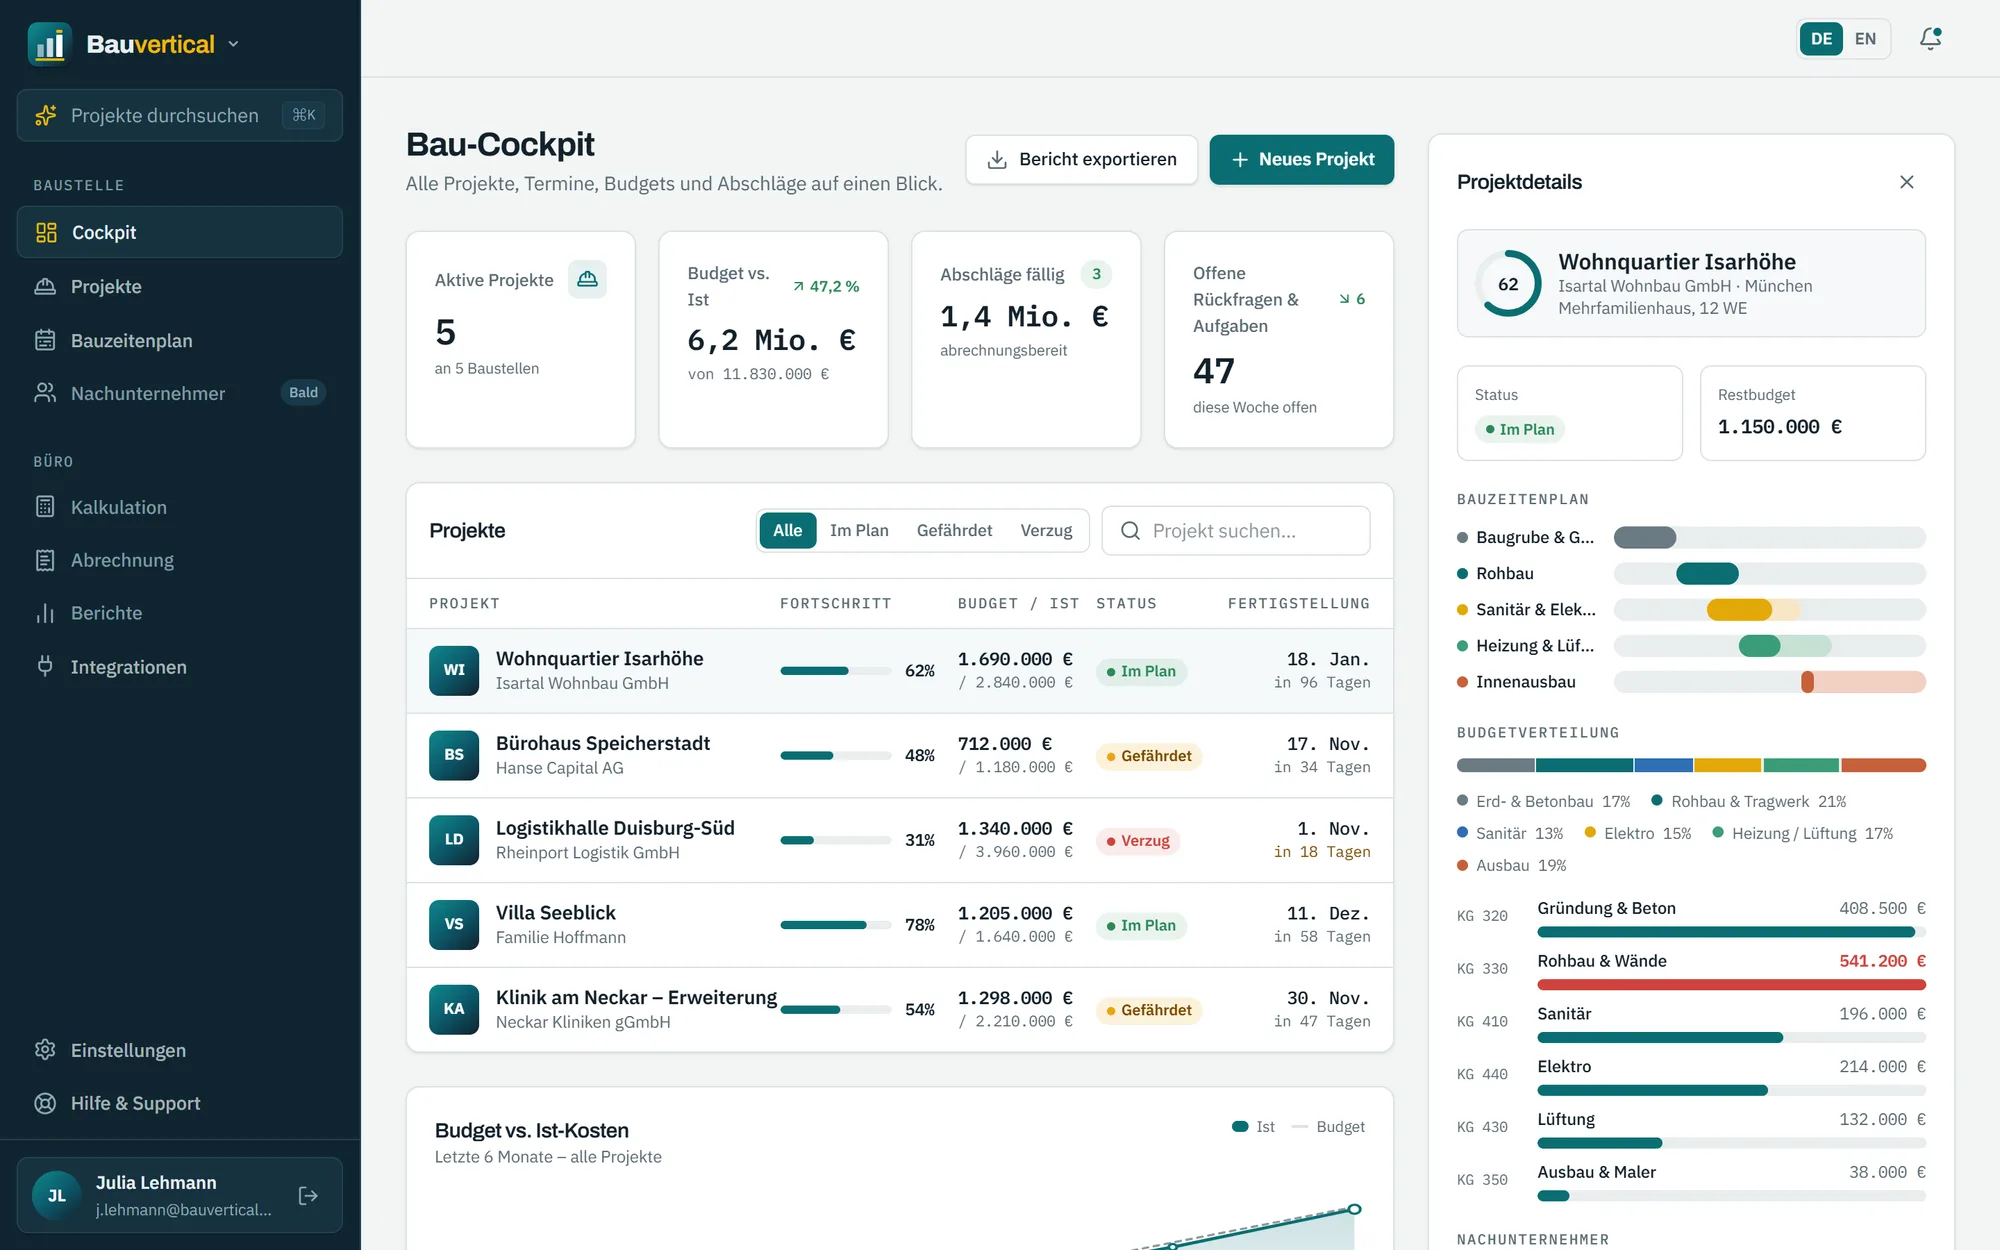
Task: Click the 62% progress bar of Wohnquartier Isarhöhe
Action: point(836,671)
